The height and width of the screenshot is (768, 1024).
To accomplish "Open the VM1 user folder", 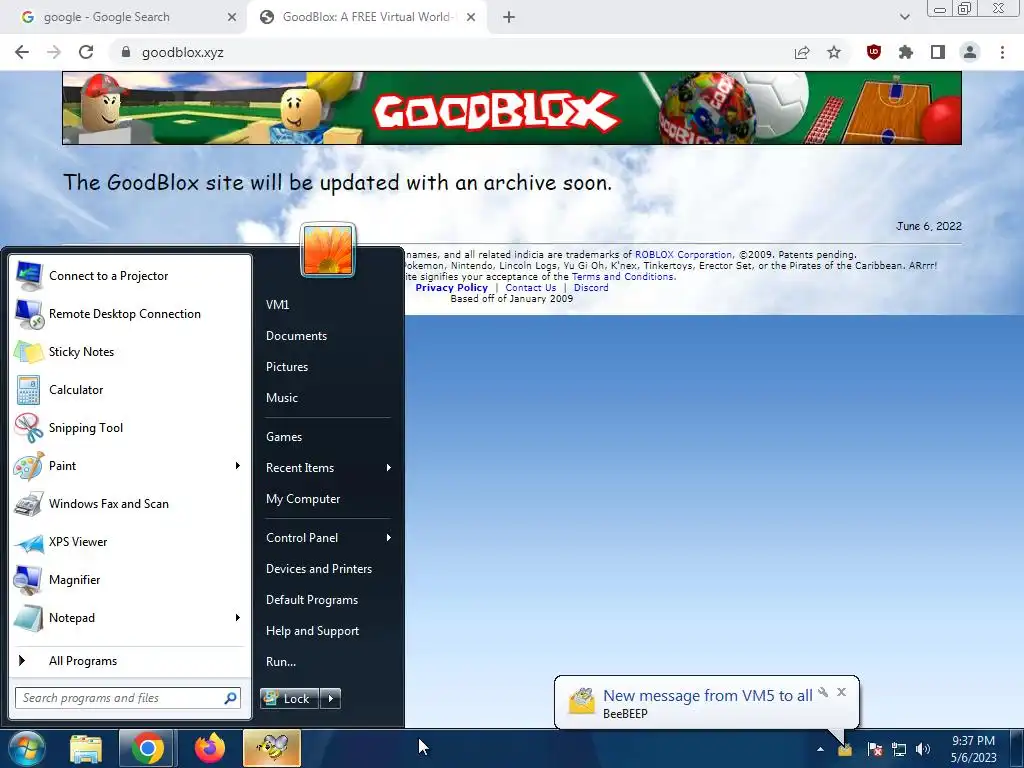I will tap(278, 305).
